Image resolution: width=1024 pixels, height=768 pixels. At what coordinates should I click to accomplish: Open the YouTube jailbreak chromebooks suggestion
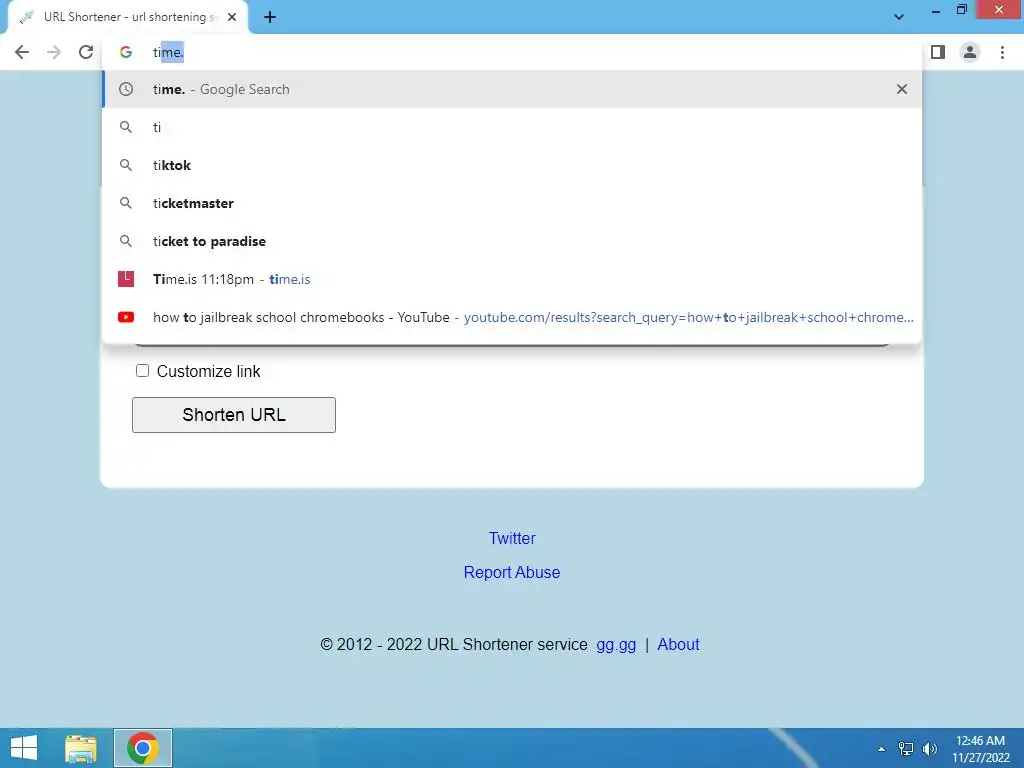point(512,317)
